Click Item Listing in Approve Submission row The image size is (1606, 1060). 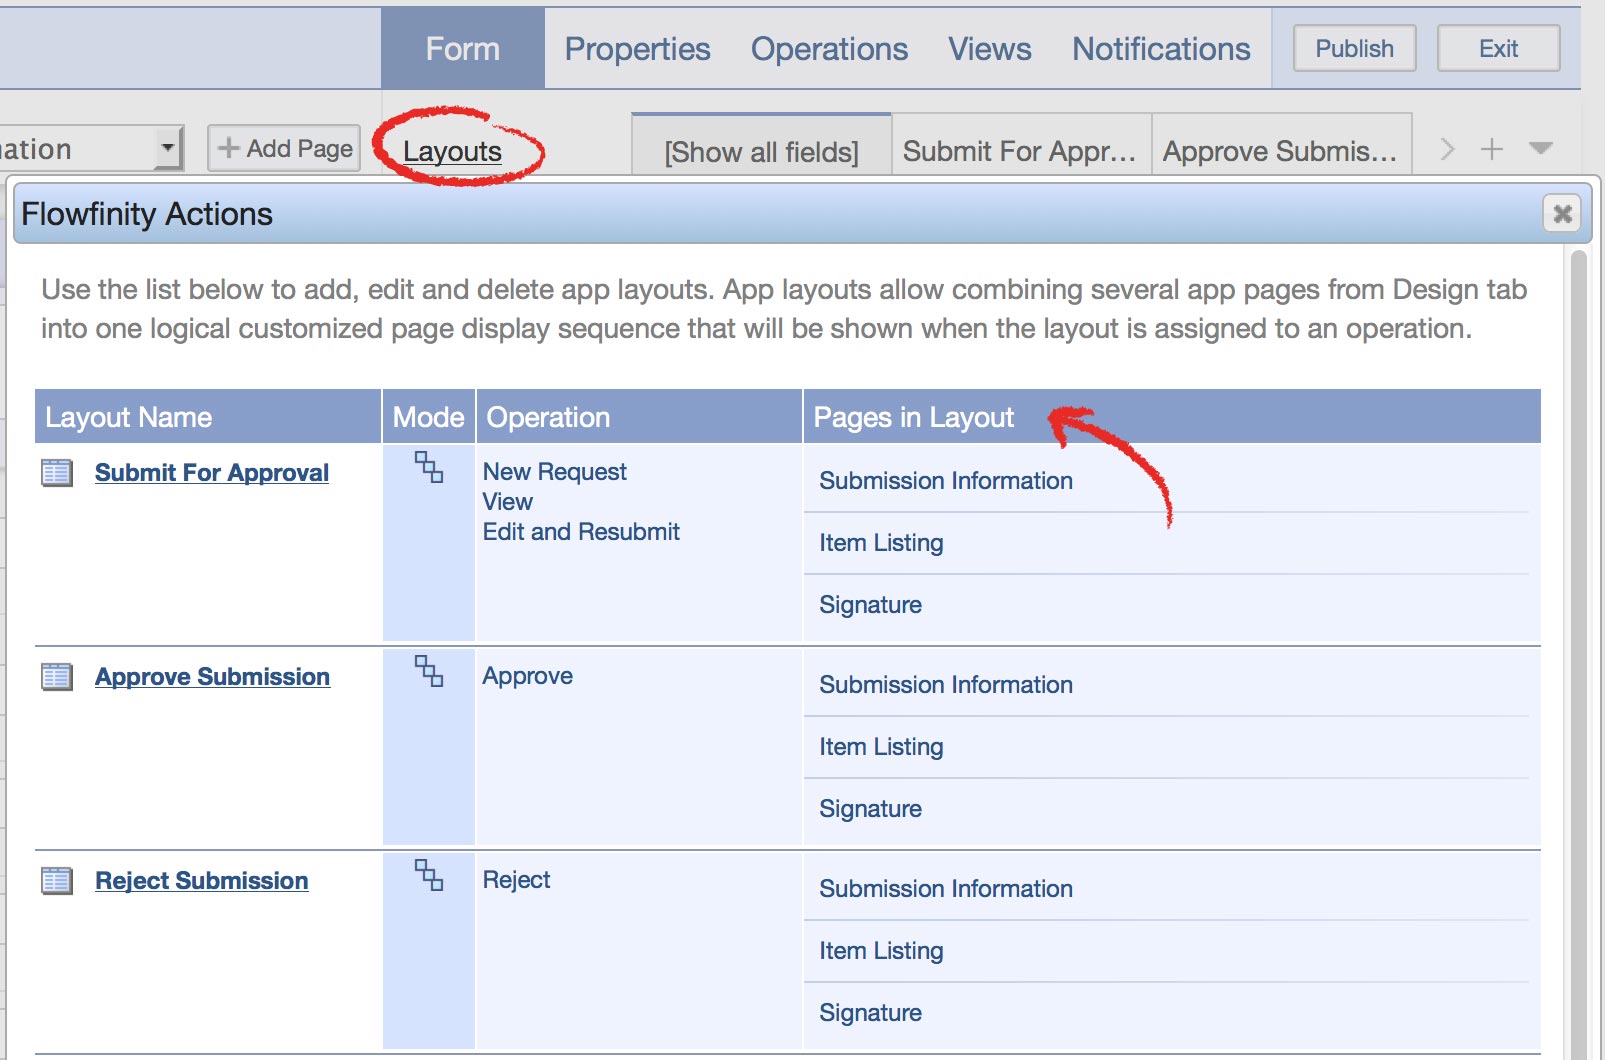coord(881,747)
